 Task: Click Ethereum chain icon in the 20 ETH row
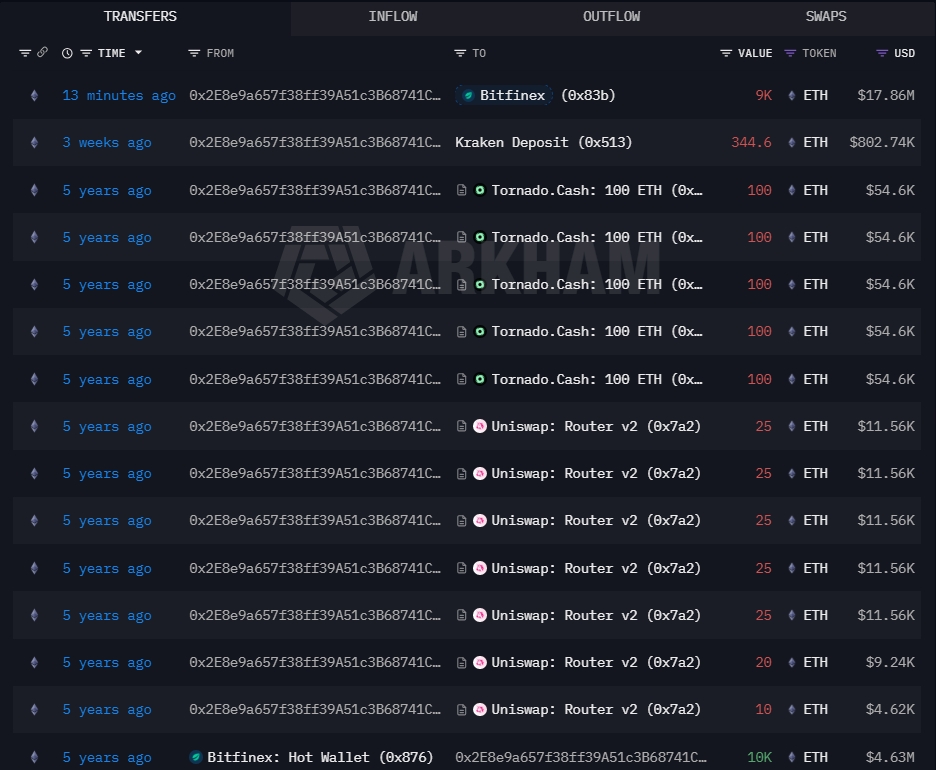(35, 663)
